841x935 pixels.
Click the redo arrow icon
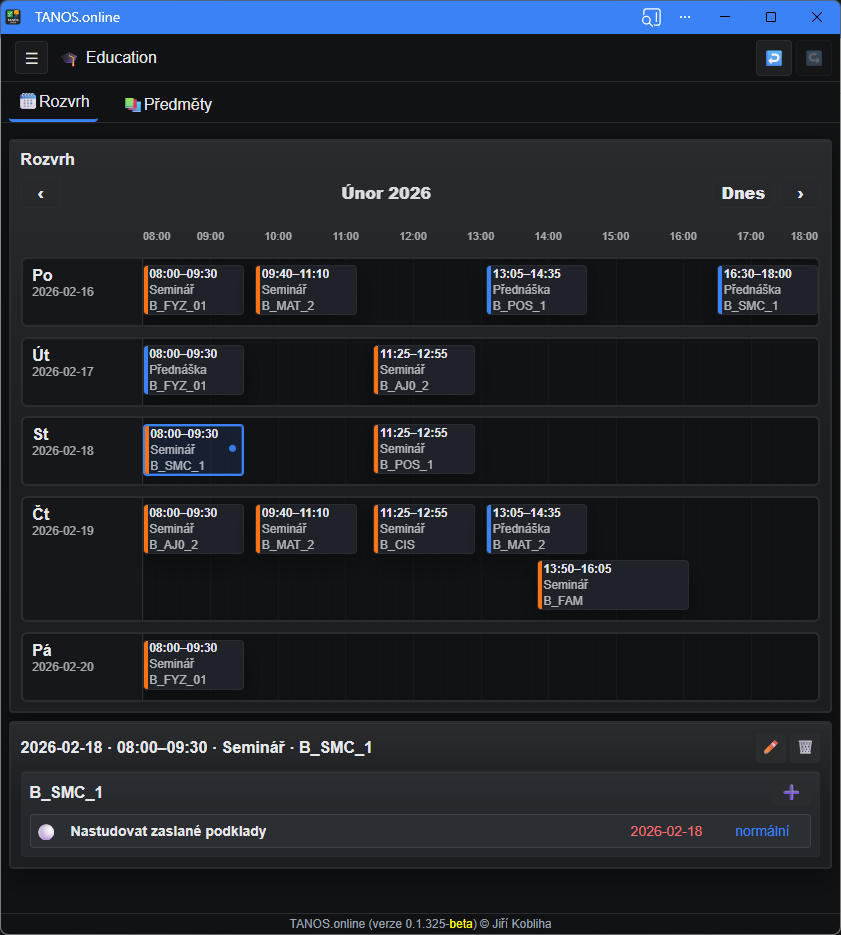click(813, 58)
